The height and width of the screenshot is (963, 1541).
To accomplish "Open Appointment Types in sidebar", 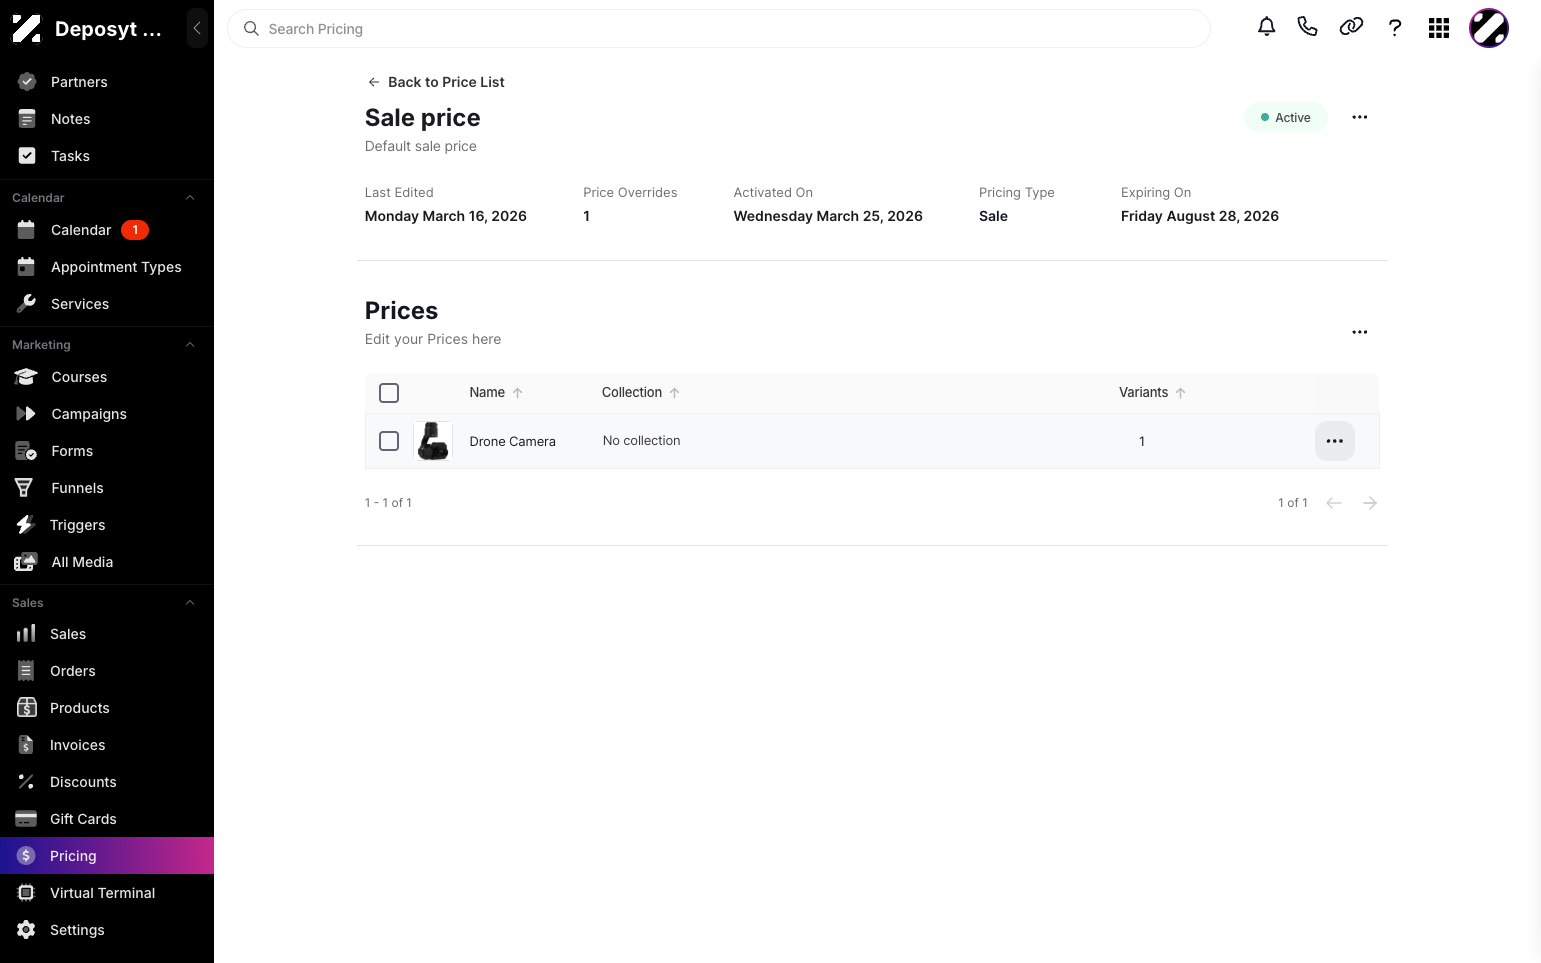I will pos(107,267).
